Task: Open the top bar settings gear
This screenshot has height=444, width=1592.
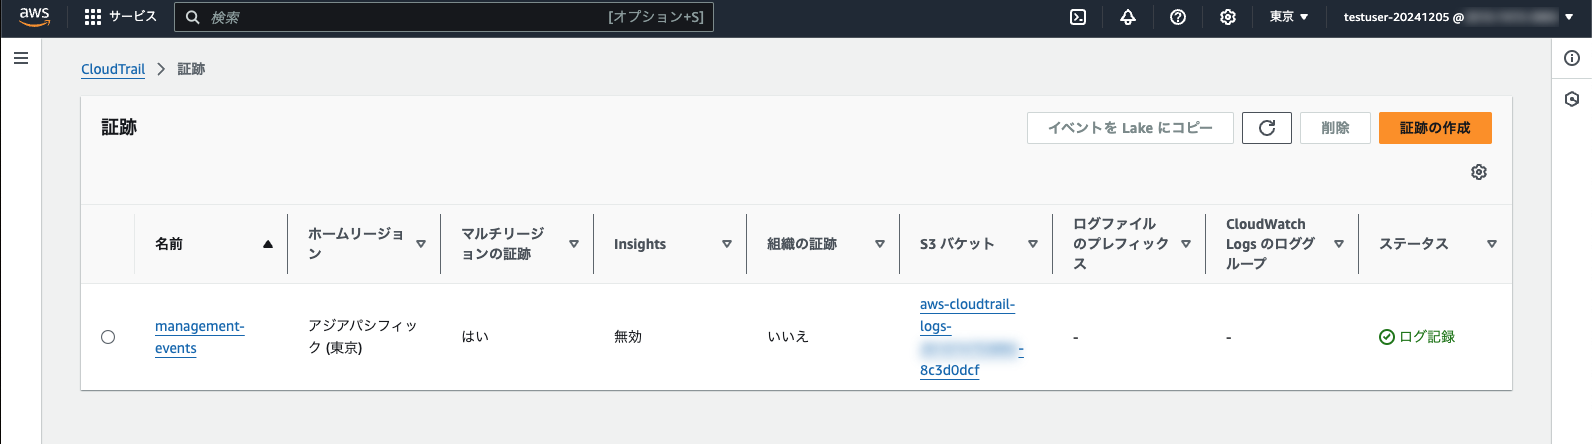Action: click(1228, 17)
